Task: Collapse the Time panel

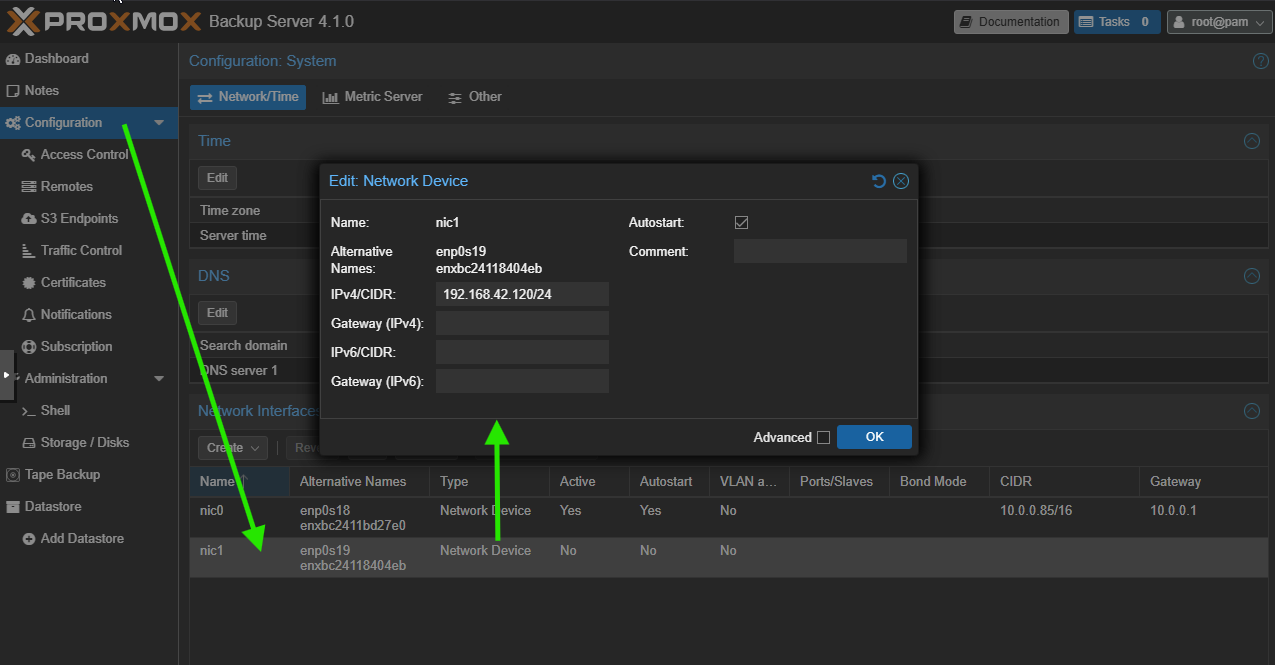Action: click(1251, 141)
